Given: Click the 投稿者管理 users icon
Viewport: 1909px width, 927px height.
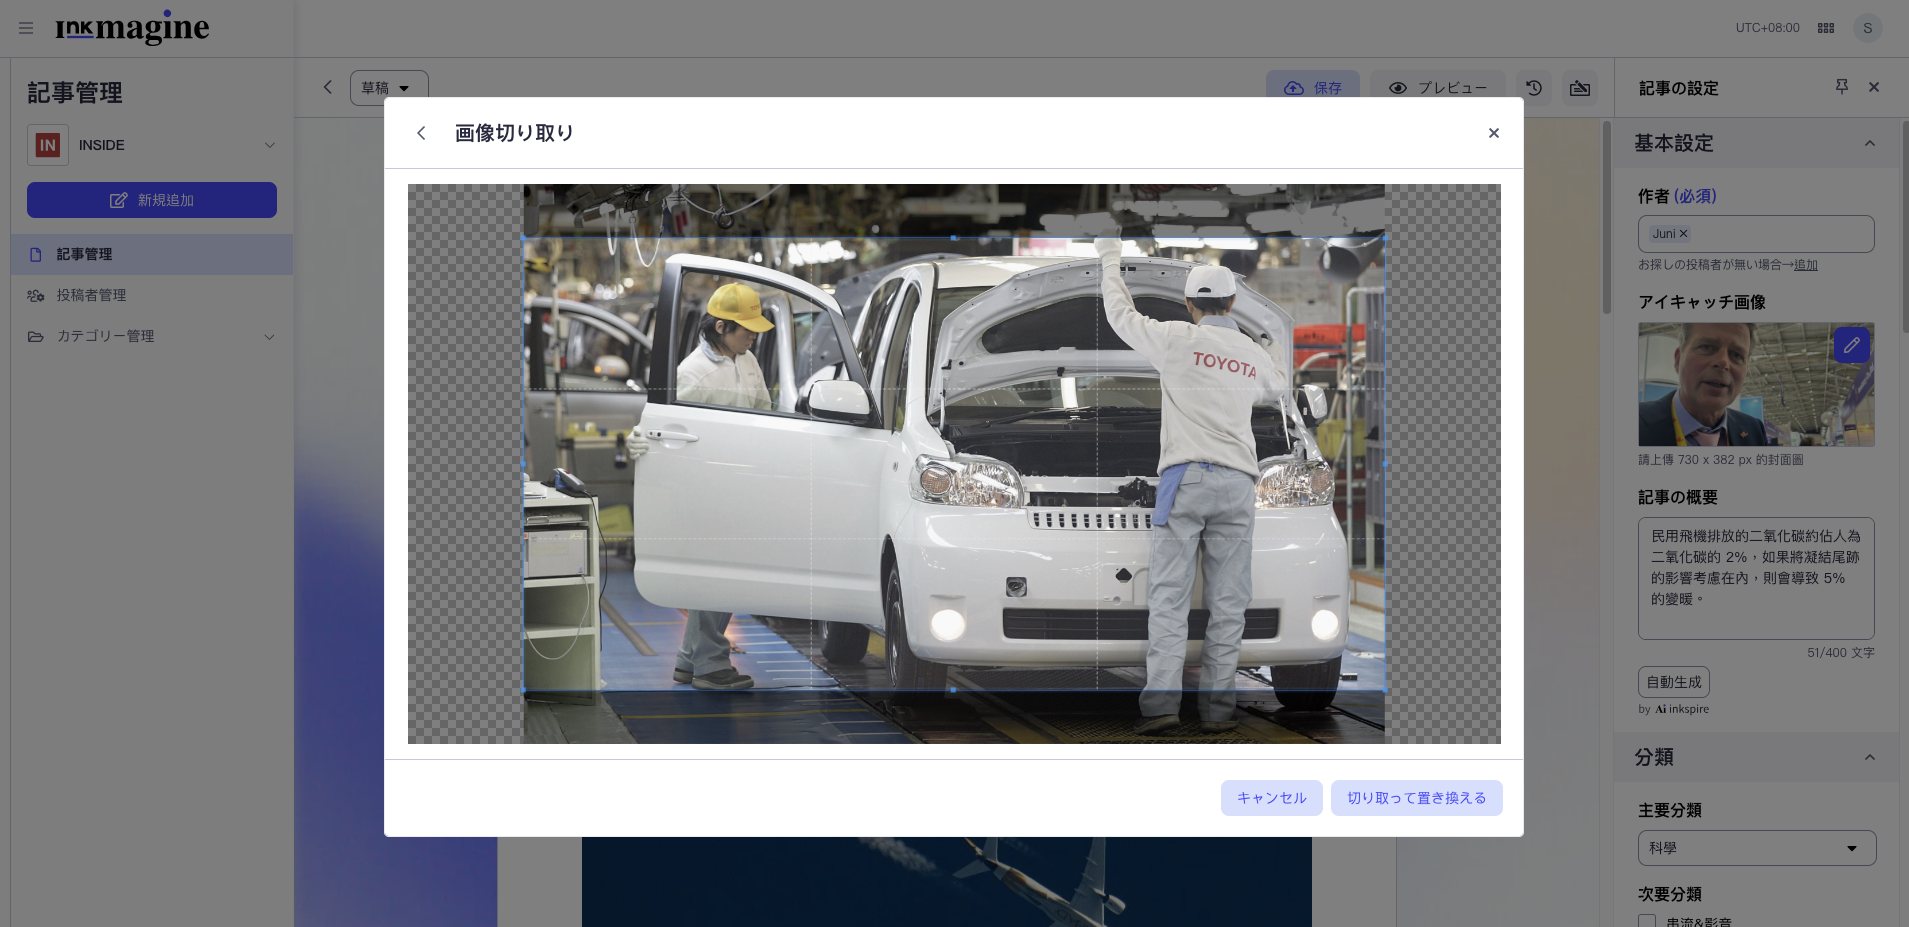Looking at the screenshot, I should tap(36, 296).
